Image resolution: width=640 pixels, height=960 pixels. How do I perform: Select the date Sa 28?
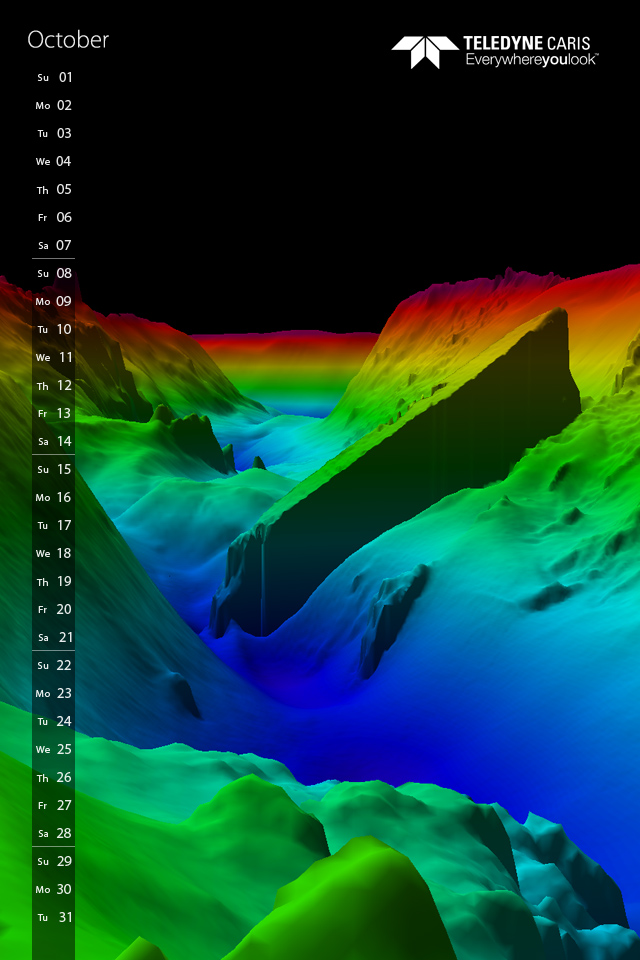[x=55, y=833]
